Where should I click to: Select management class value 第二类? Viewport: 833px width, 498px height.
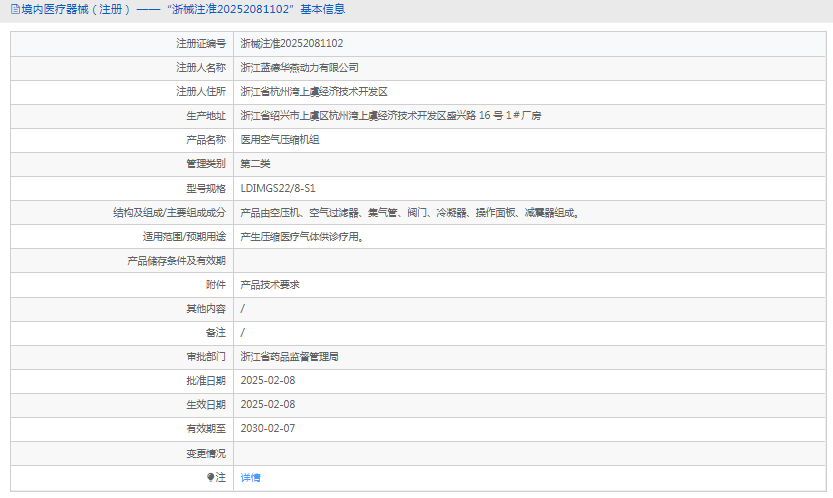pos(255,164)
